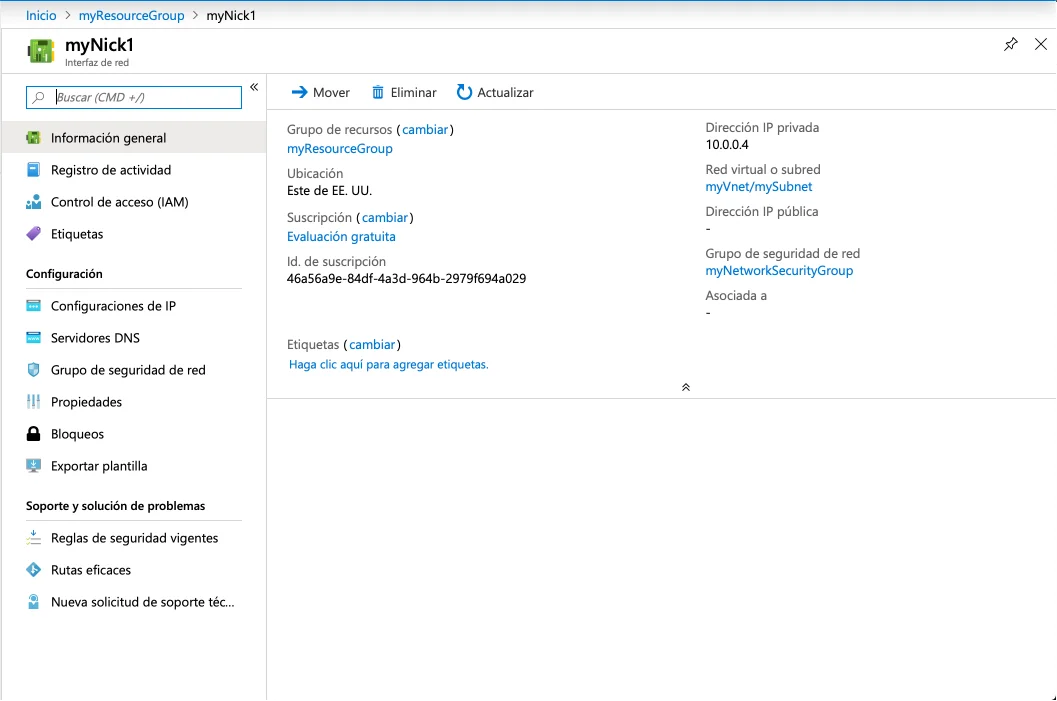
Task: Click cambiar next to Grupo de recursos
Action: coord(425,129)
